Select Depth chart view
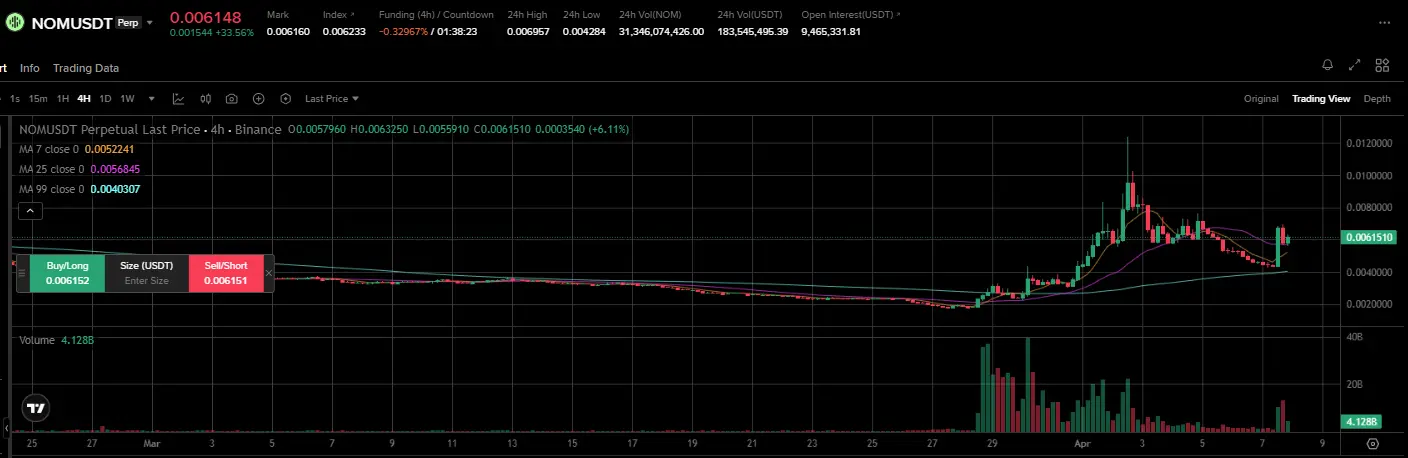1408x458 pixels. (1377, 99)
